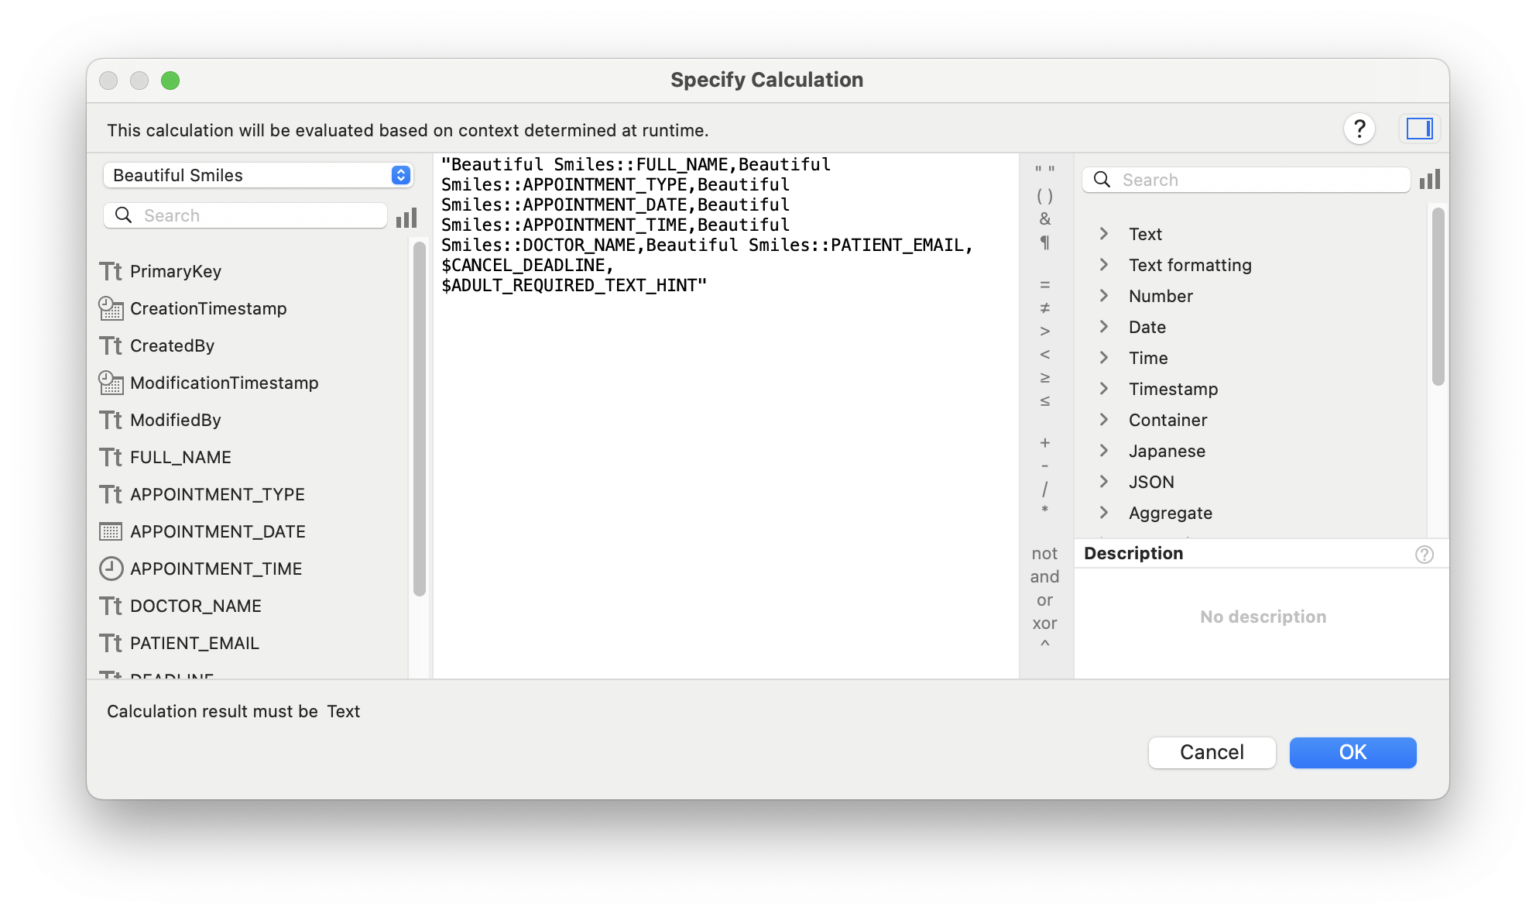Insert the concatenation ampersand operator
The height and width of the screenshot is (914, 1536).
1044,219
